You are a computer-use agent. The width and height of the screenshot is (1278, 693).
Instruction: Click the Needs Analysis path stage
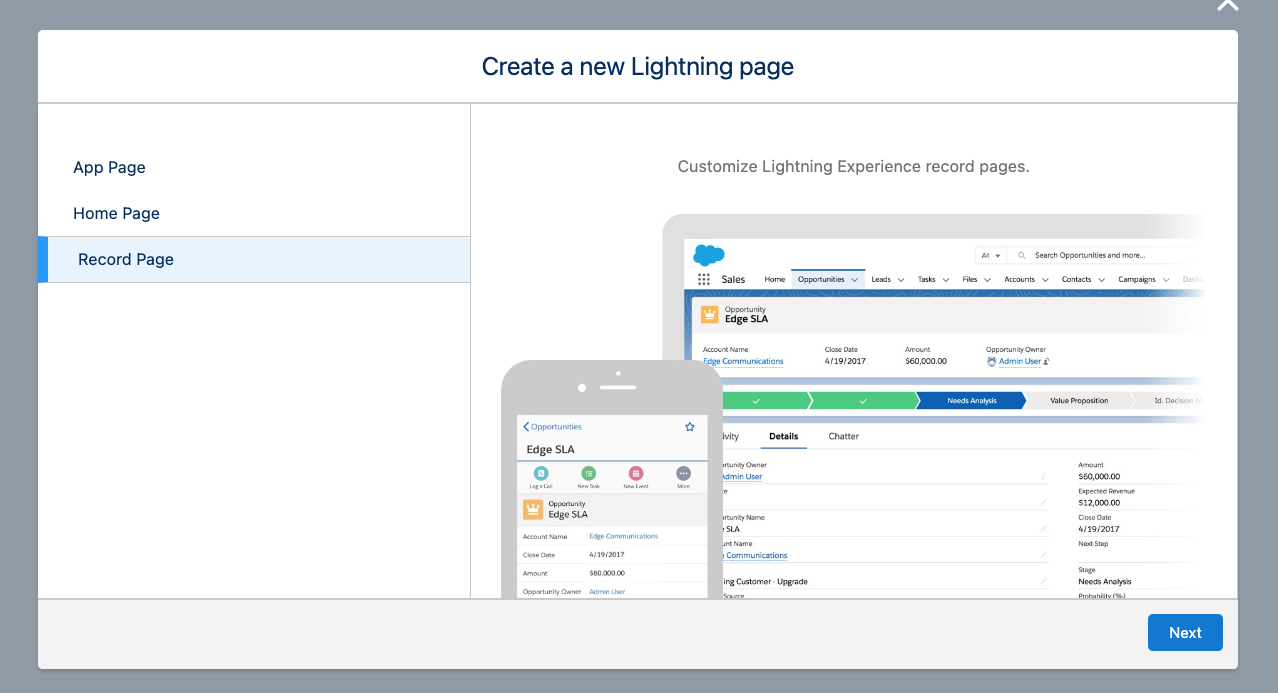tap(970, 400)
